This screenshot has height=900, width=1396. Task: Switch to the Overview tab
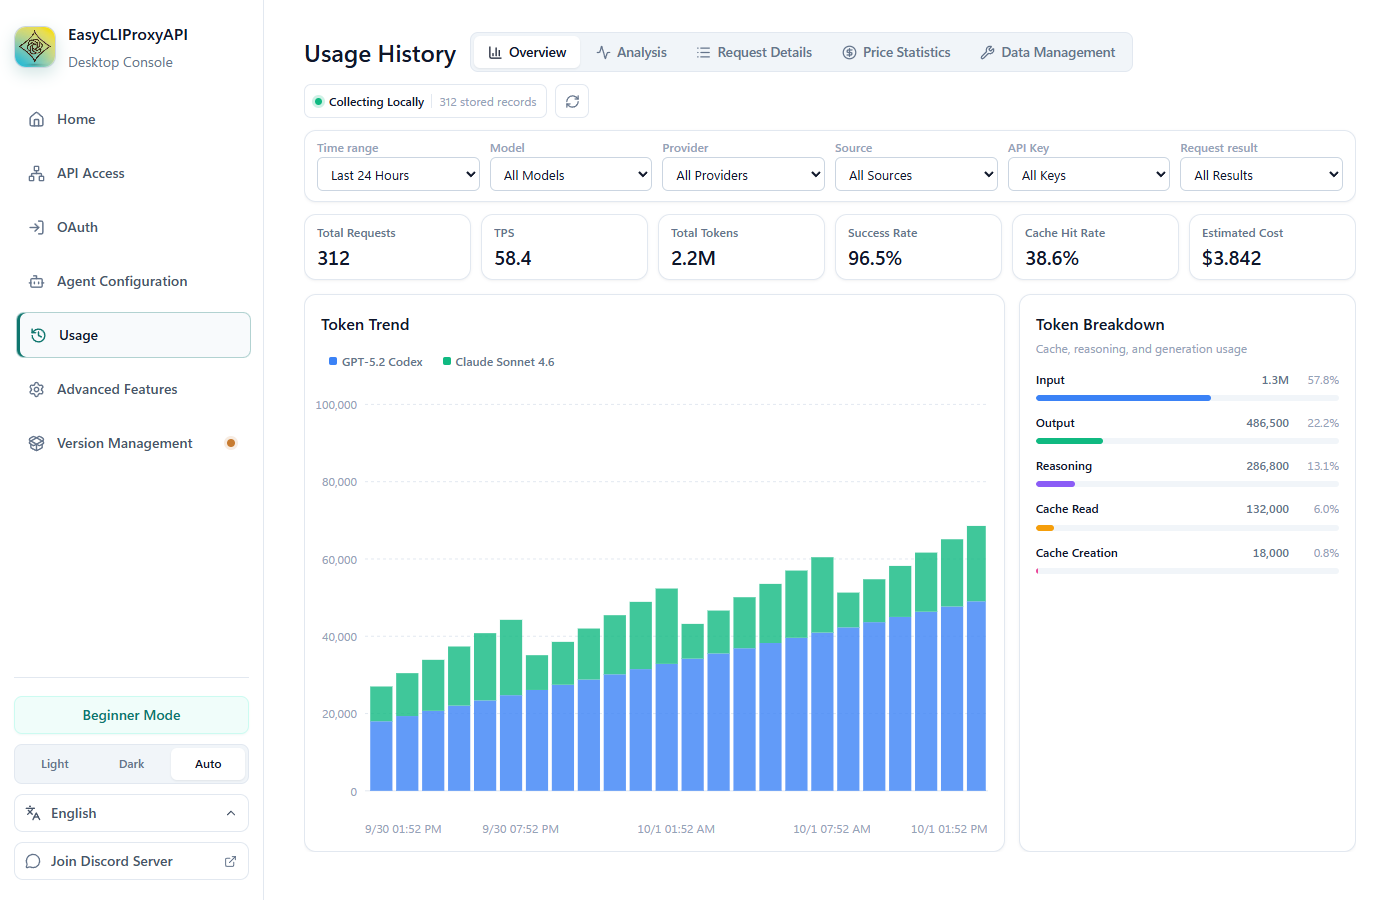point(527,52)
